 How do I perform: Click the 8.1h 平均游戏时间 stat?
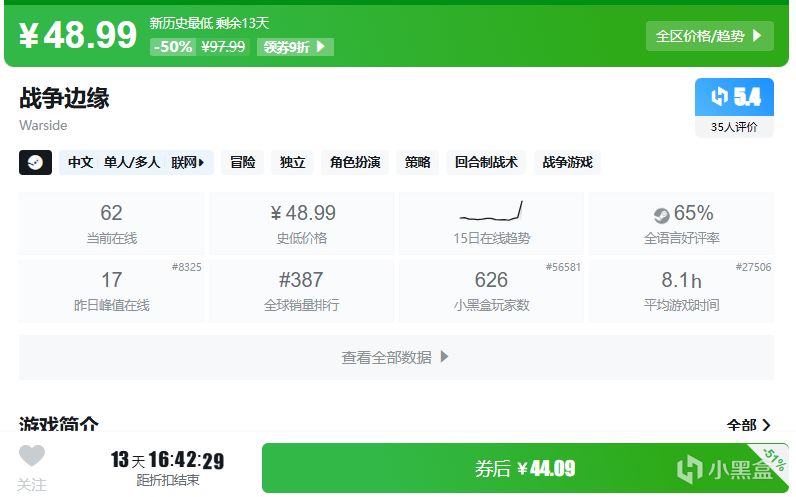tap(681, 291)
